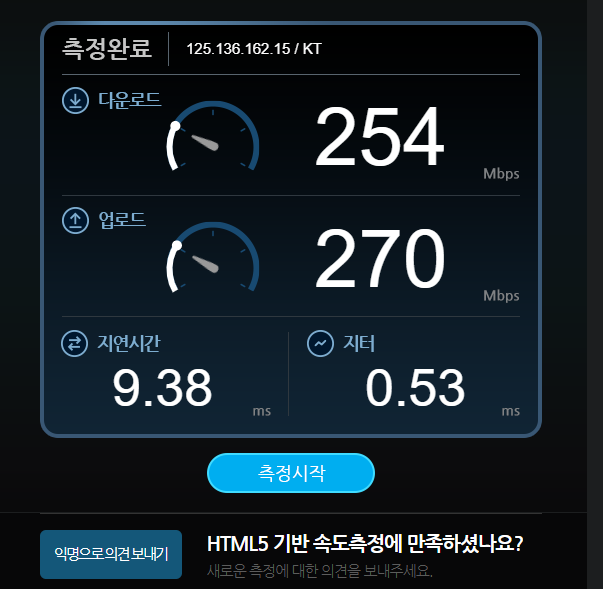Click the IP address 125.136.162.15 / KT
The height and width of the screenshot is (589, 603).
pyautogui.click(x=254, y=49)
